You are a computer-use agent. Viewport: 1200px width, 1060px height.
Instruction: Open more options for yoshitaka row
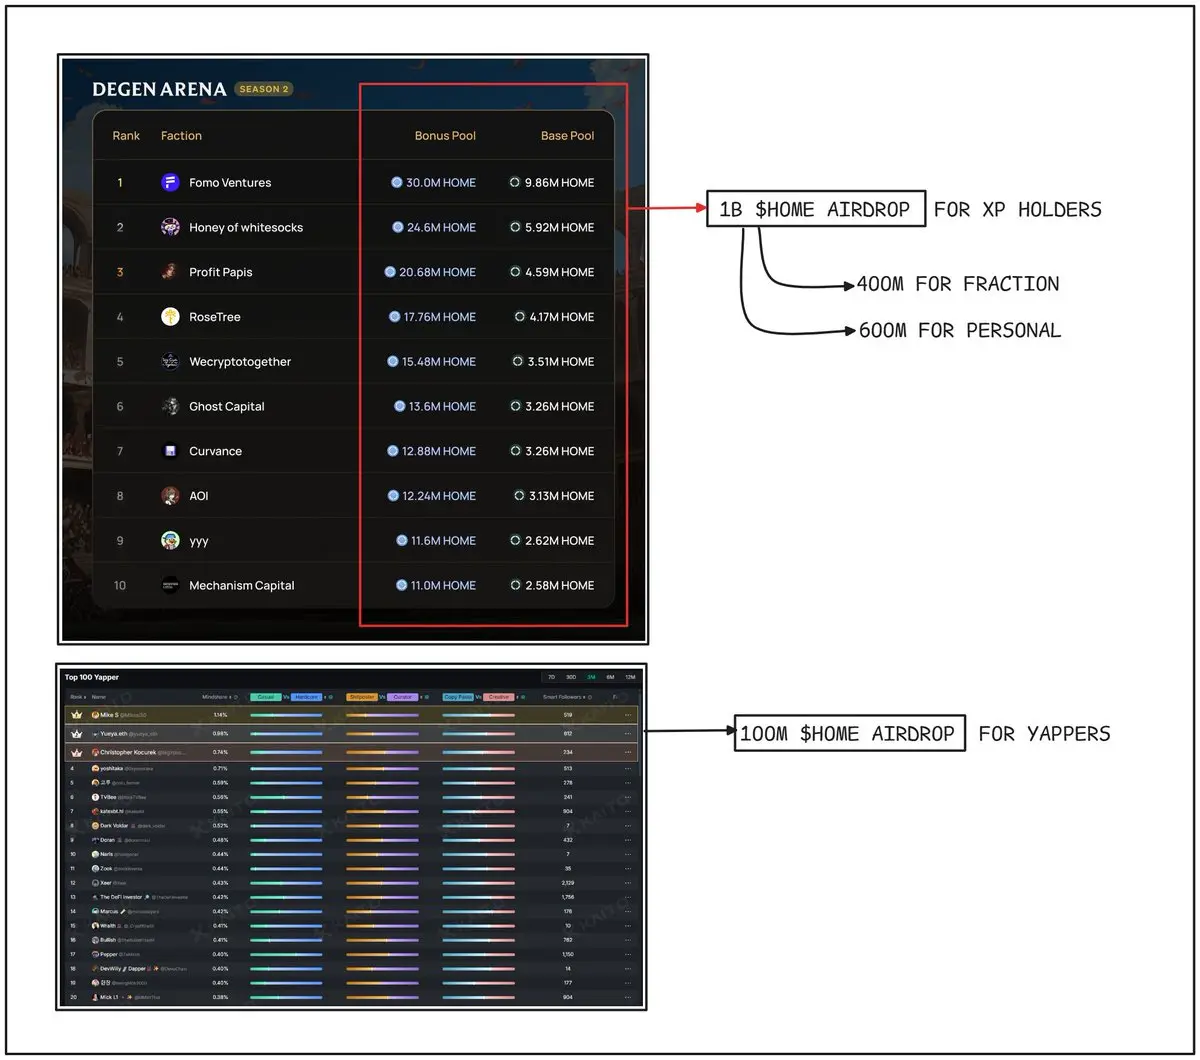tap(628, 769)
